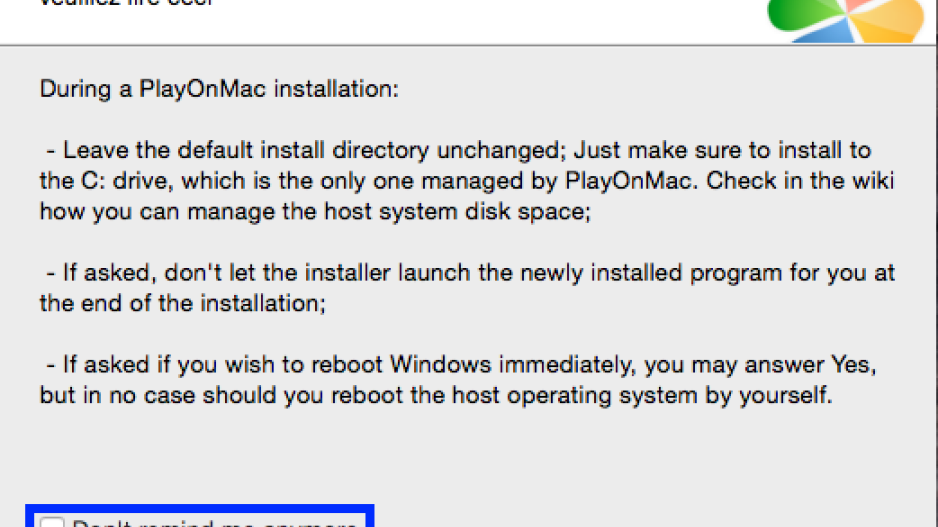The width and height of the screenshot is (938, 527).
Task: Click the reboot Windows immediately instruction line
Action: click(x=461, y=364)
